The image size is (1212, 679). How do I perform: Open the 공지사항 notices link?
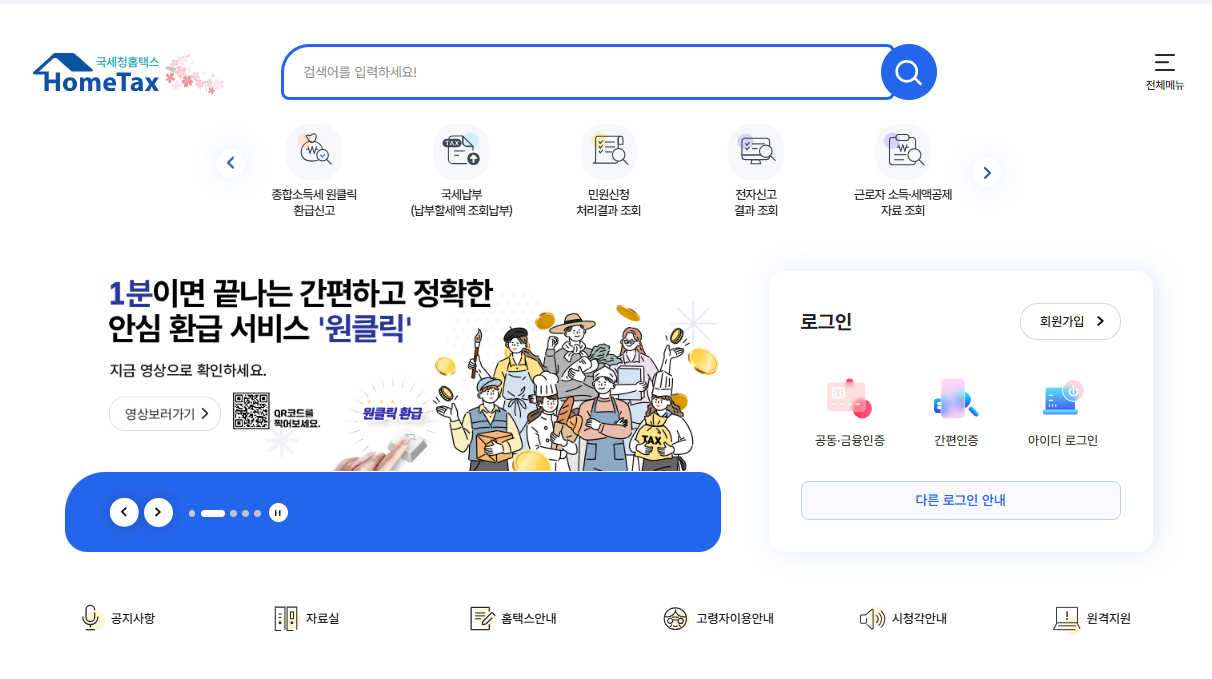click(118, 618)
